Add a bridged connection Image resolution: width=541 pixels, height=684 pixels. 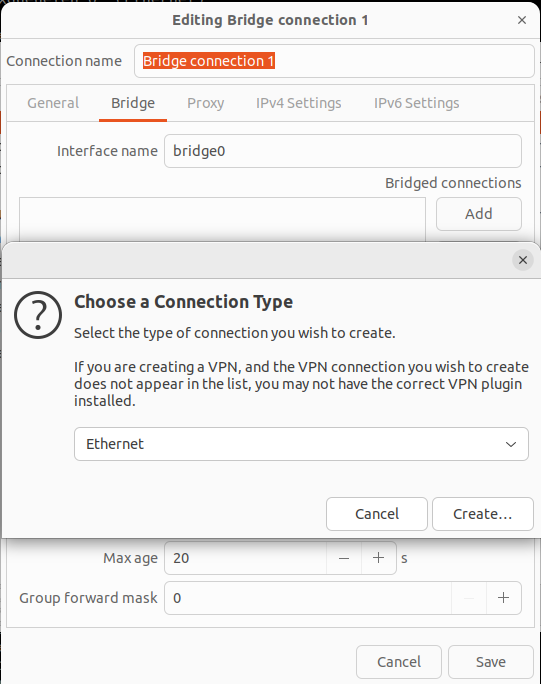(x=479, y=214)
